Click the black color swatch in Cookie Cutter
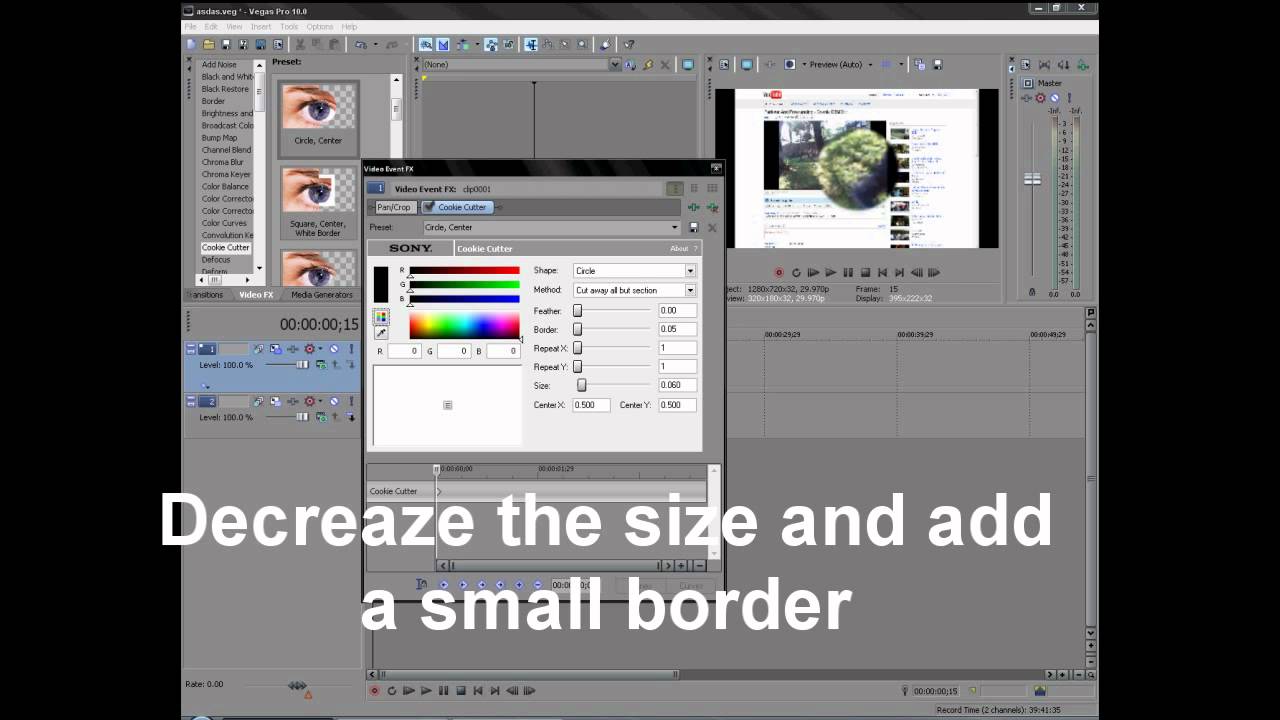 (x=381, y=284)
